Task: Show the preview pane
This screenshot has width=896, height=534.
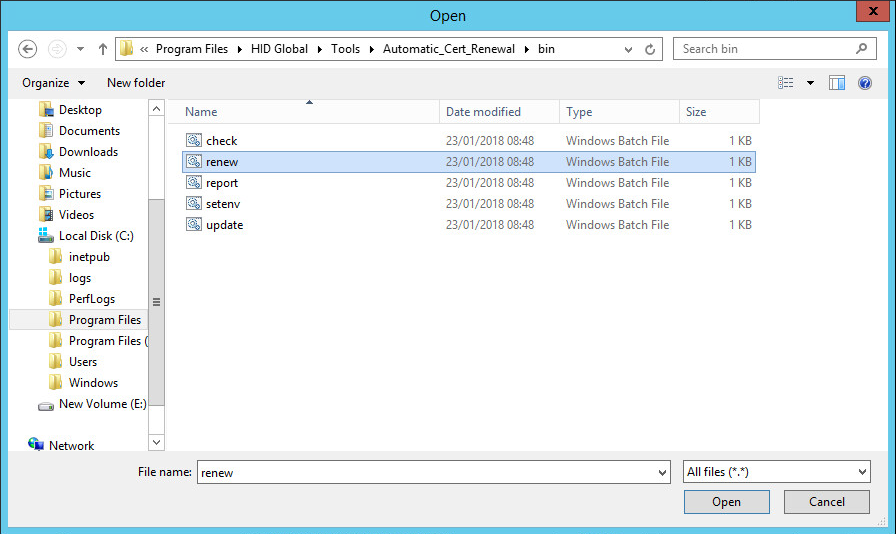Action: [x=837, y=83]
